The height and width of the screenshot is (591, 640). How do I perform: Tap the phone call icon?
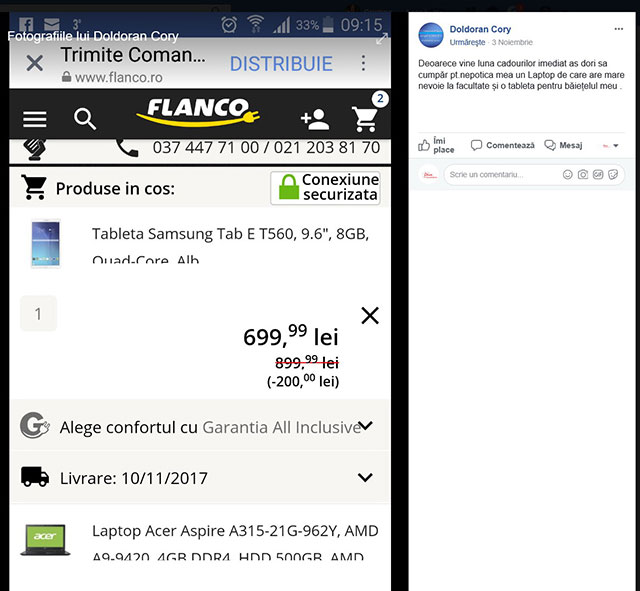coord(127,147)
